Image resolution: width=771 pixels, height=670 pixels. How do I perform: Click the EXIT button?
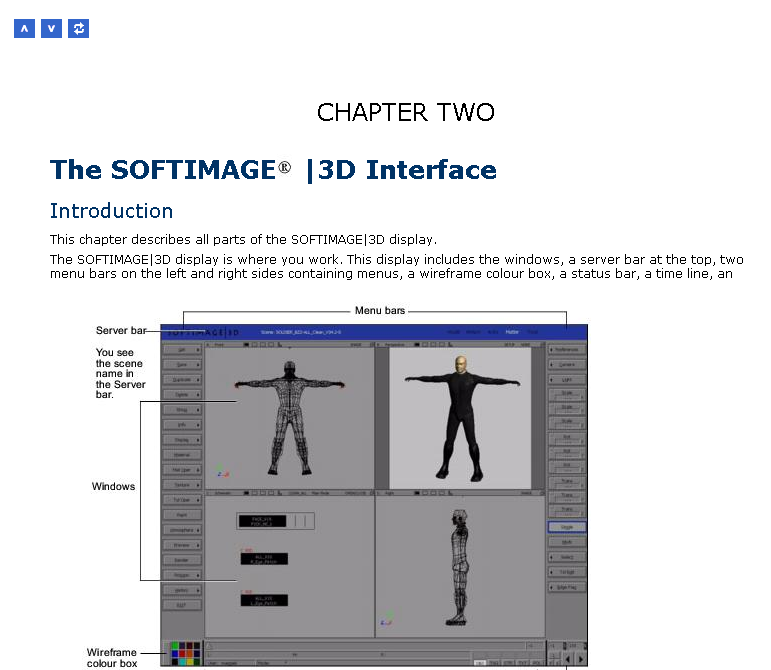click(x=183, y=605)
